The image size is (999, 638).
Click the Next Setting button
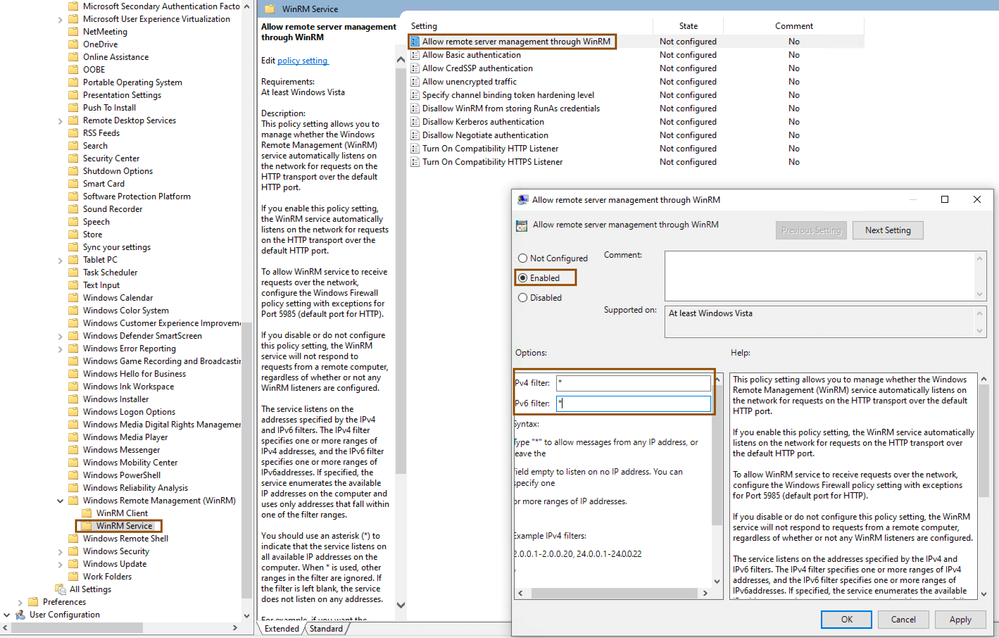click(x=888, y=230)
